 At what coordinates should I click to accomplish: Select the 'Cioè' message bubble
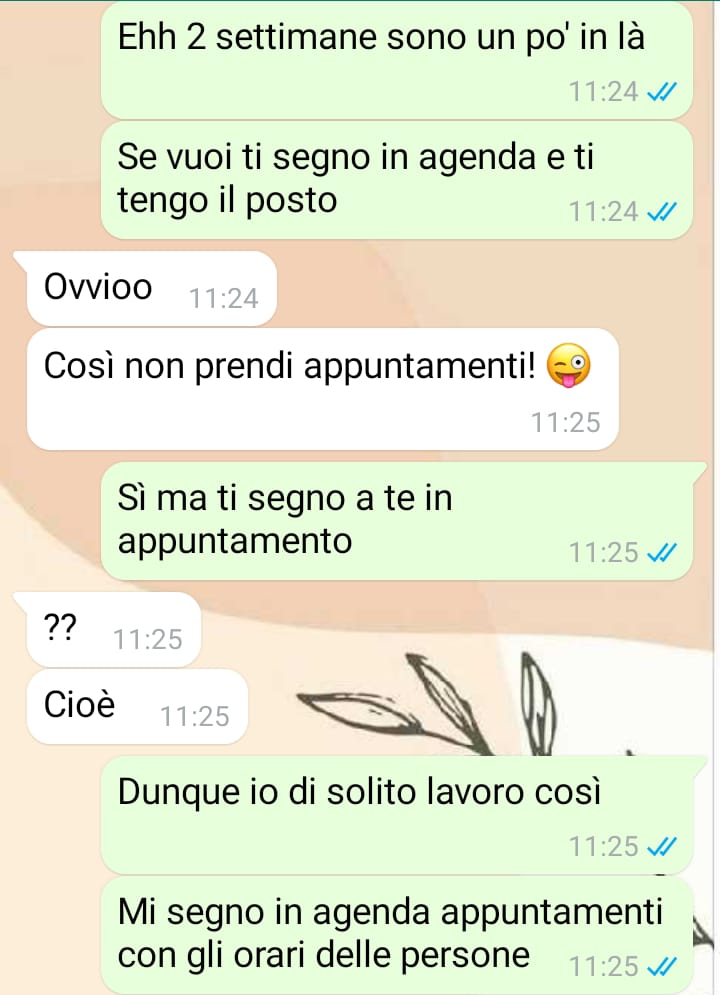tap(137, 706)
